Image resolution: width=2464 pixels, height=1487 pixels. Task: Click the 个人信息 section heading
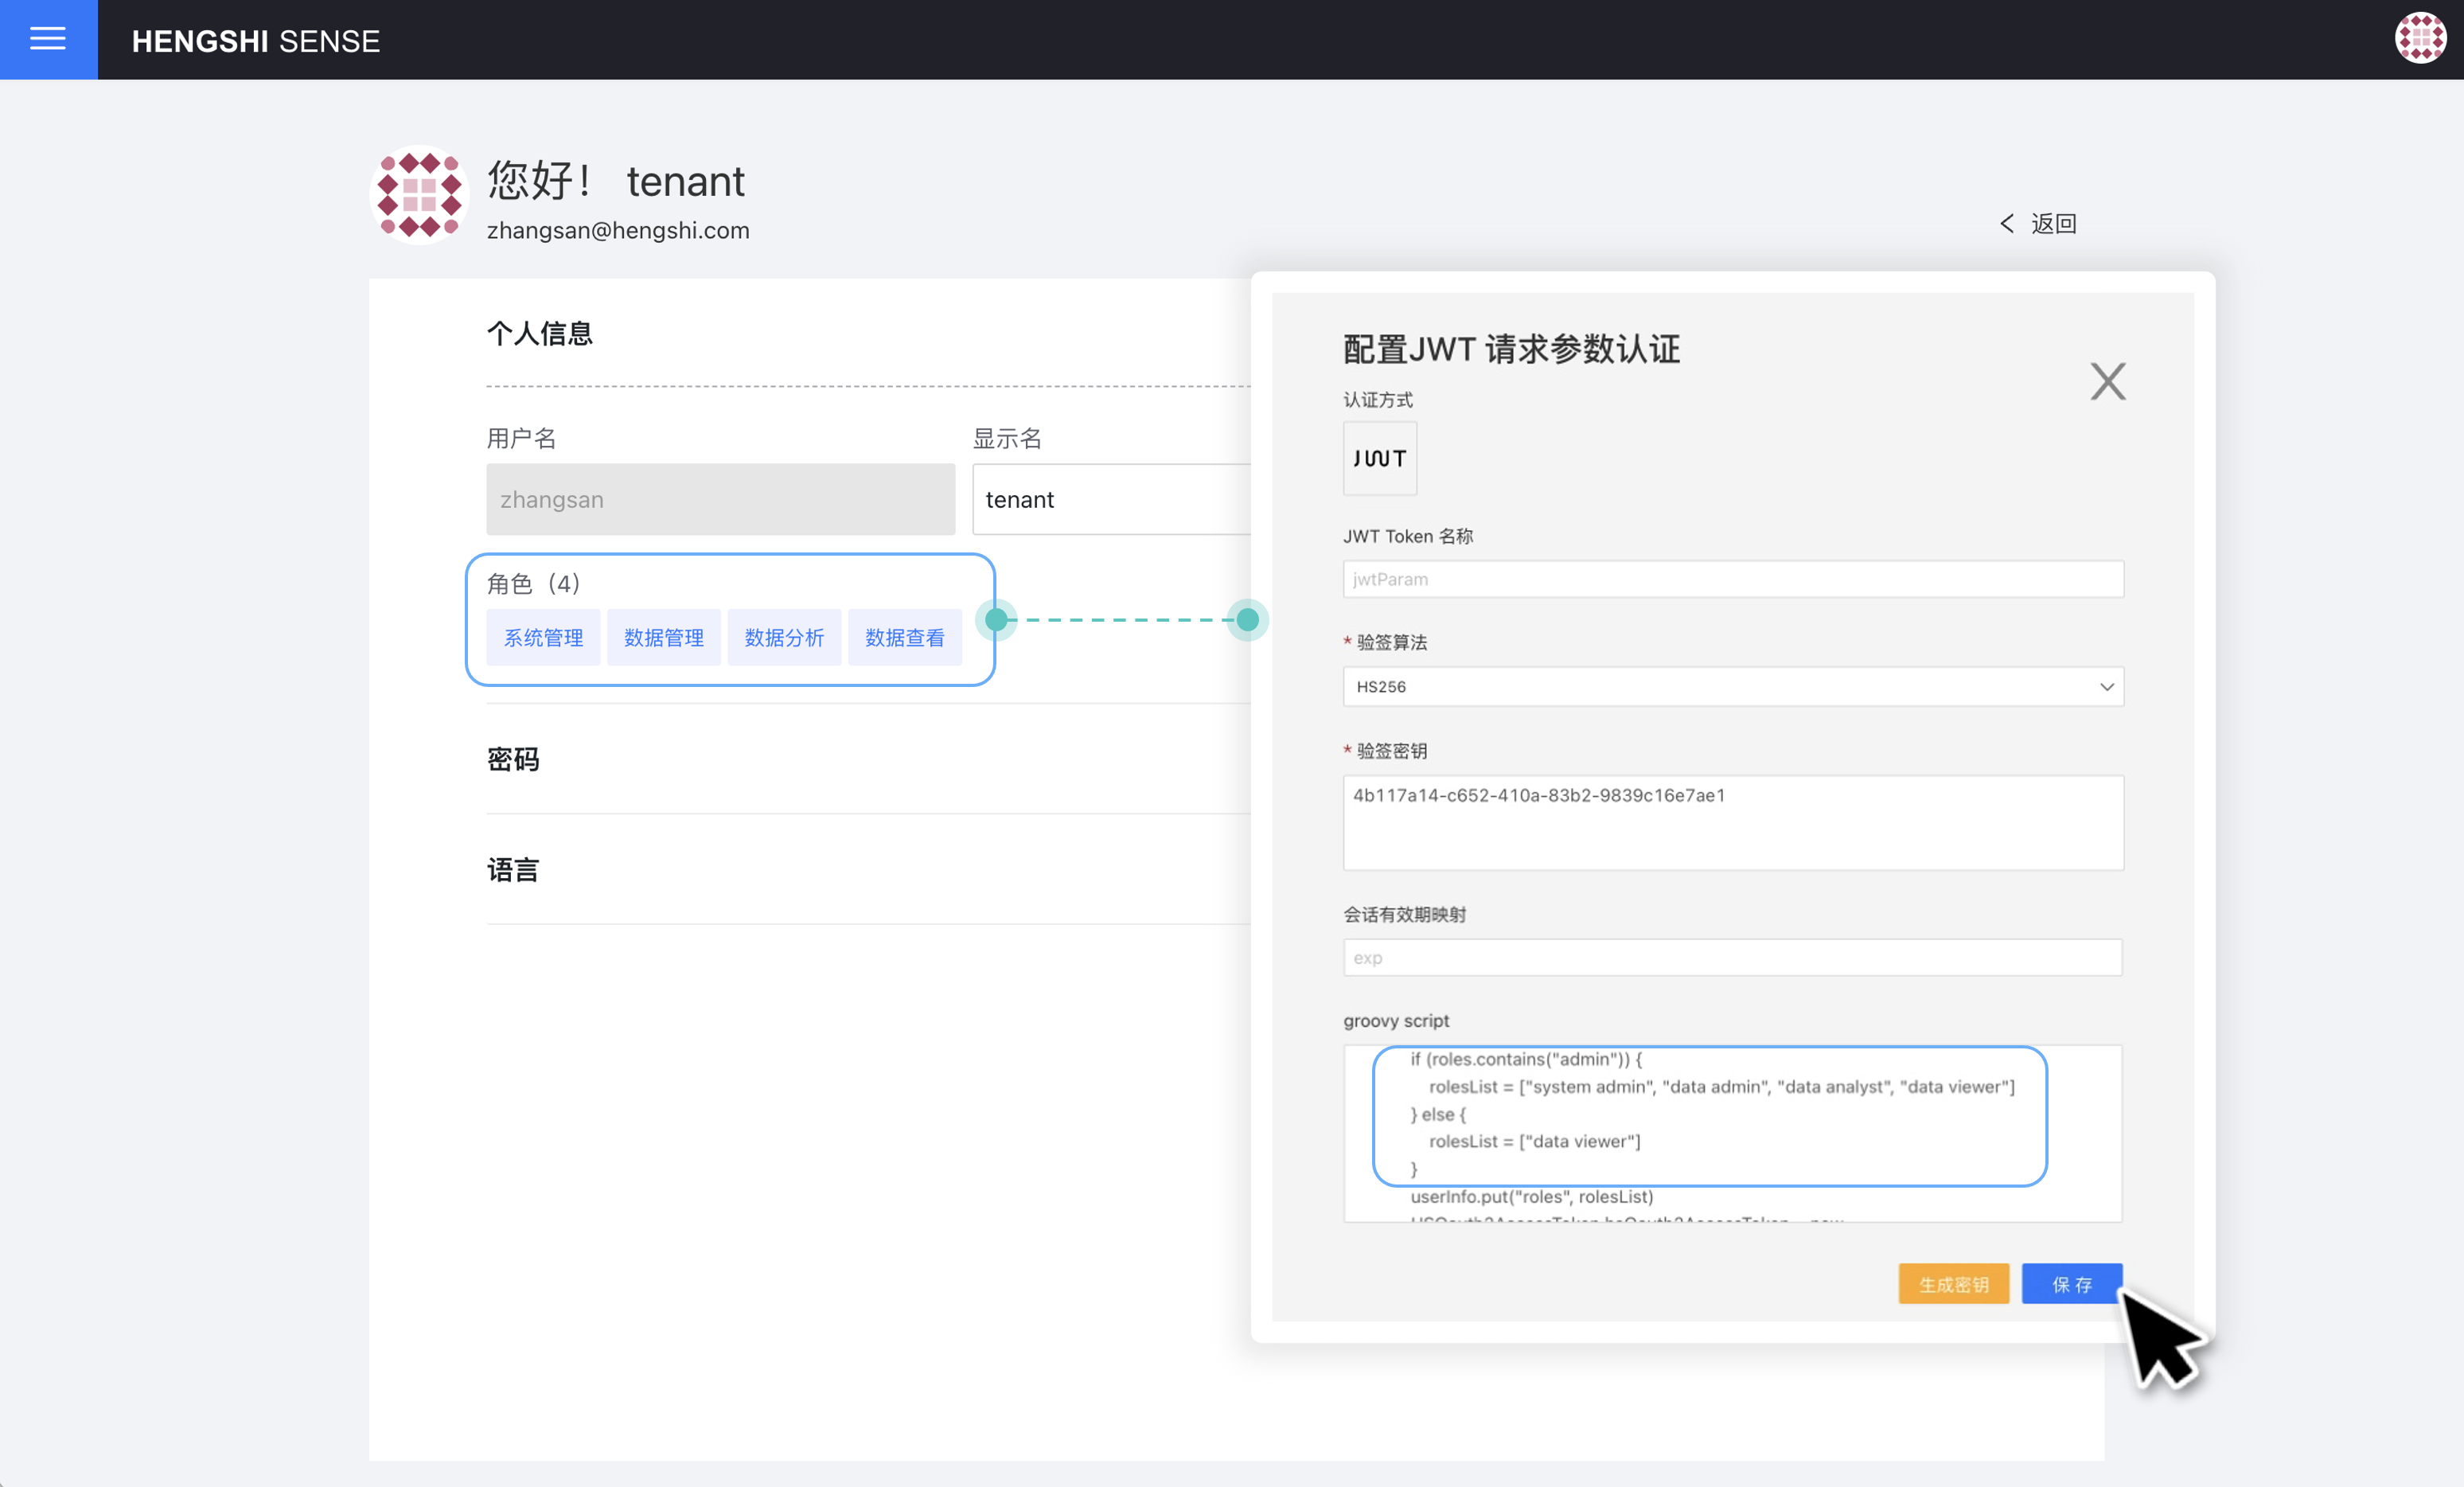pos(540,333)
